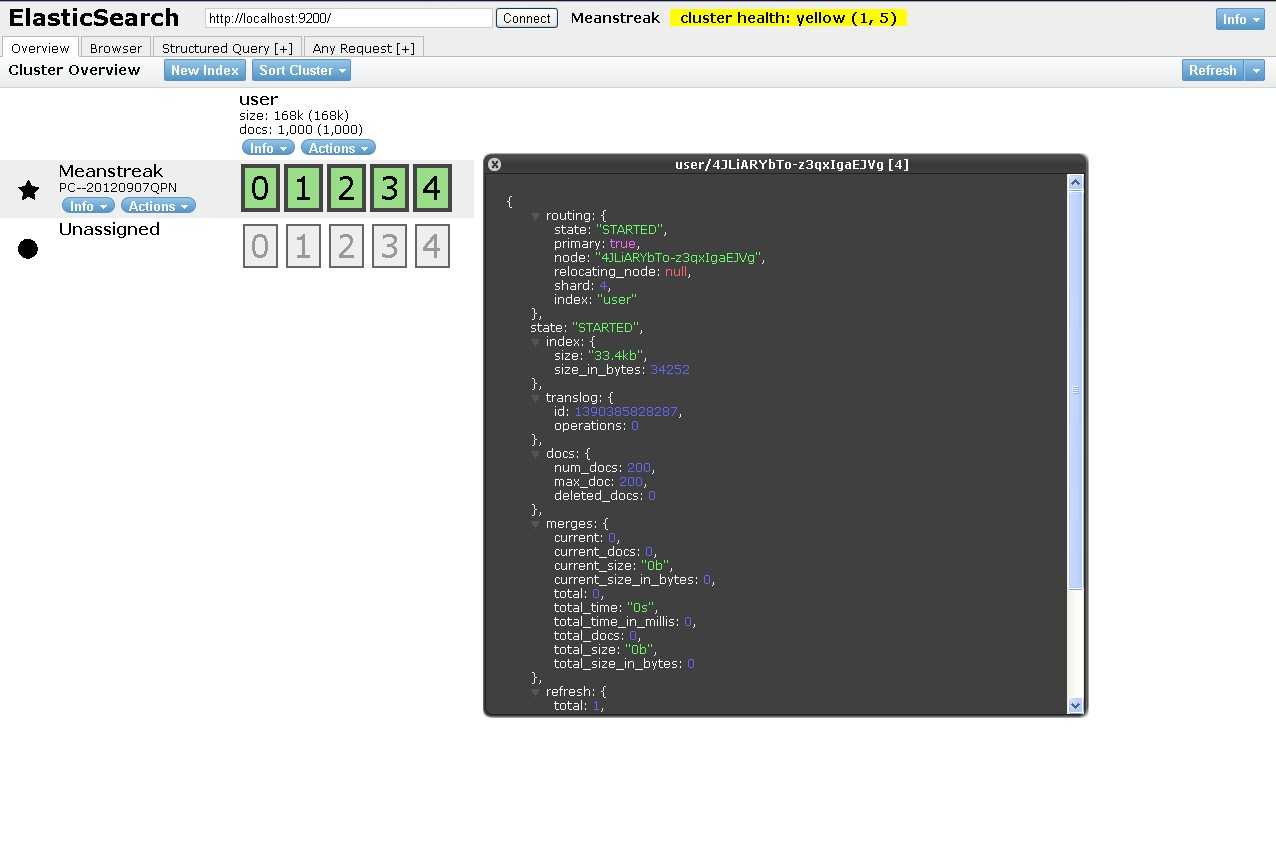This screenshot has height=849, width=1276.
Task: Click the master node star icon
Action: coord(29,189)
